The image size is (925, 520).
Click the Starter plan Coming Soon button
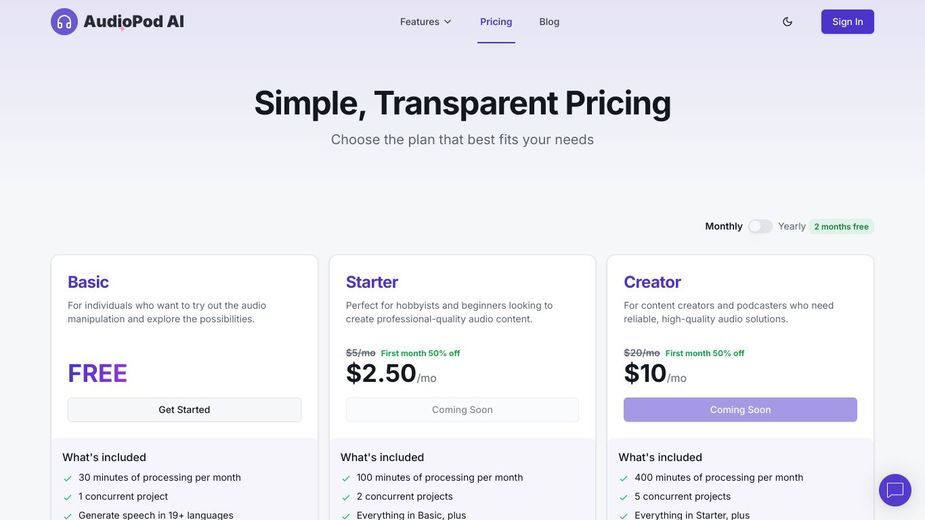pos(462,410)
